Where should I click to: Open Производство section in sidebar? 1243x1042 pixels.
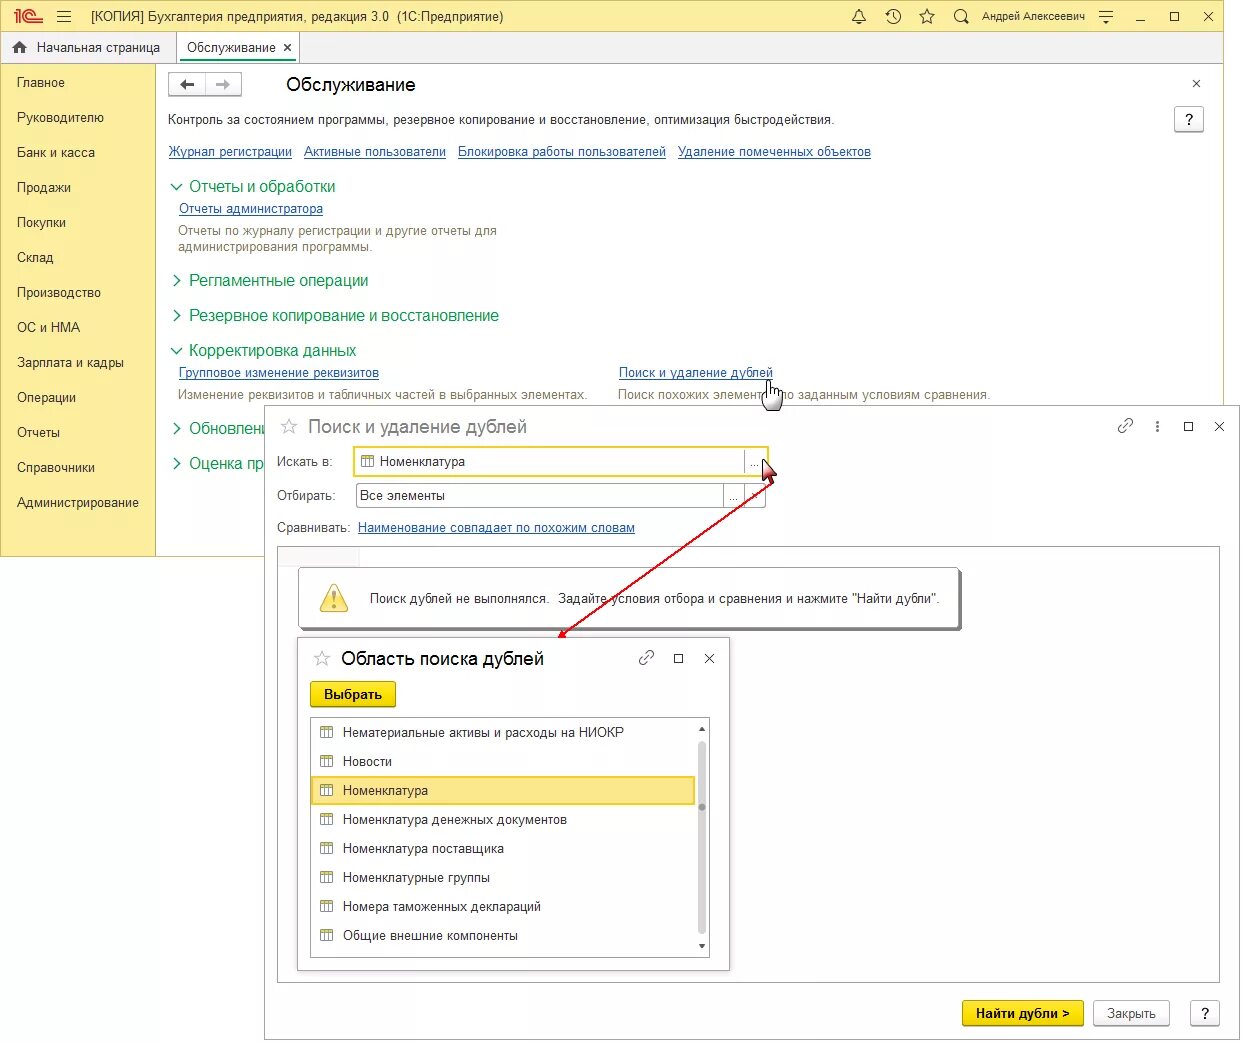[x=59, y=293]
